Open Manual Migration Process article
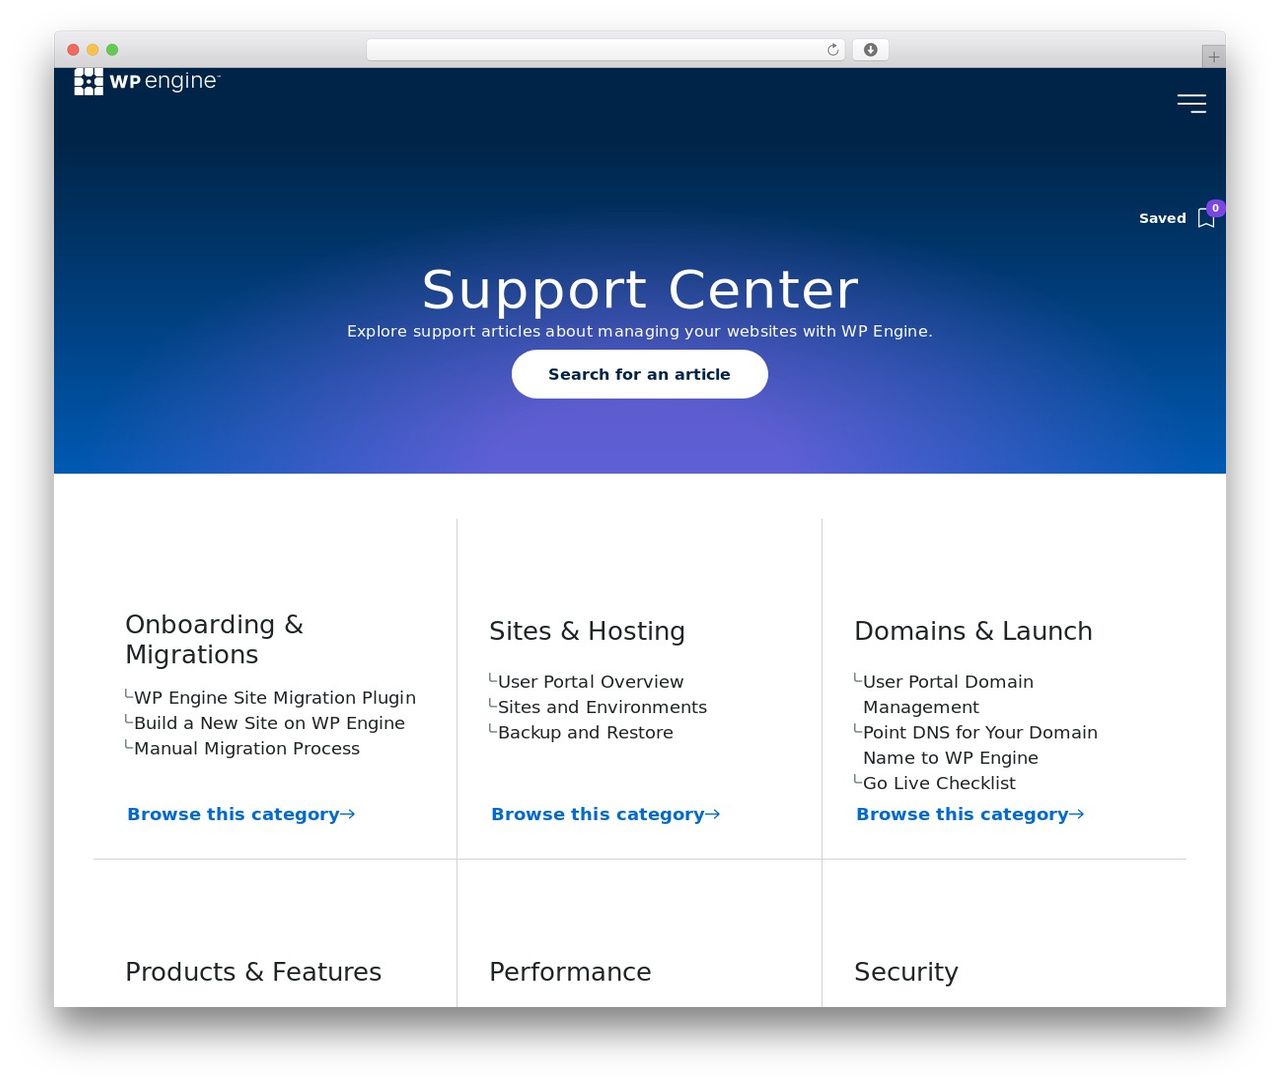The image size is (1280, 1084). (x=247, y=748)
